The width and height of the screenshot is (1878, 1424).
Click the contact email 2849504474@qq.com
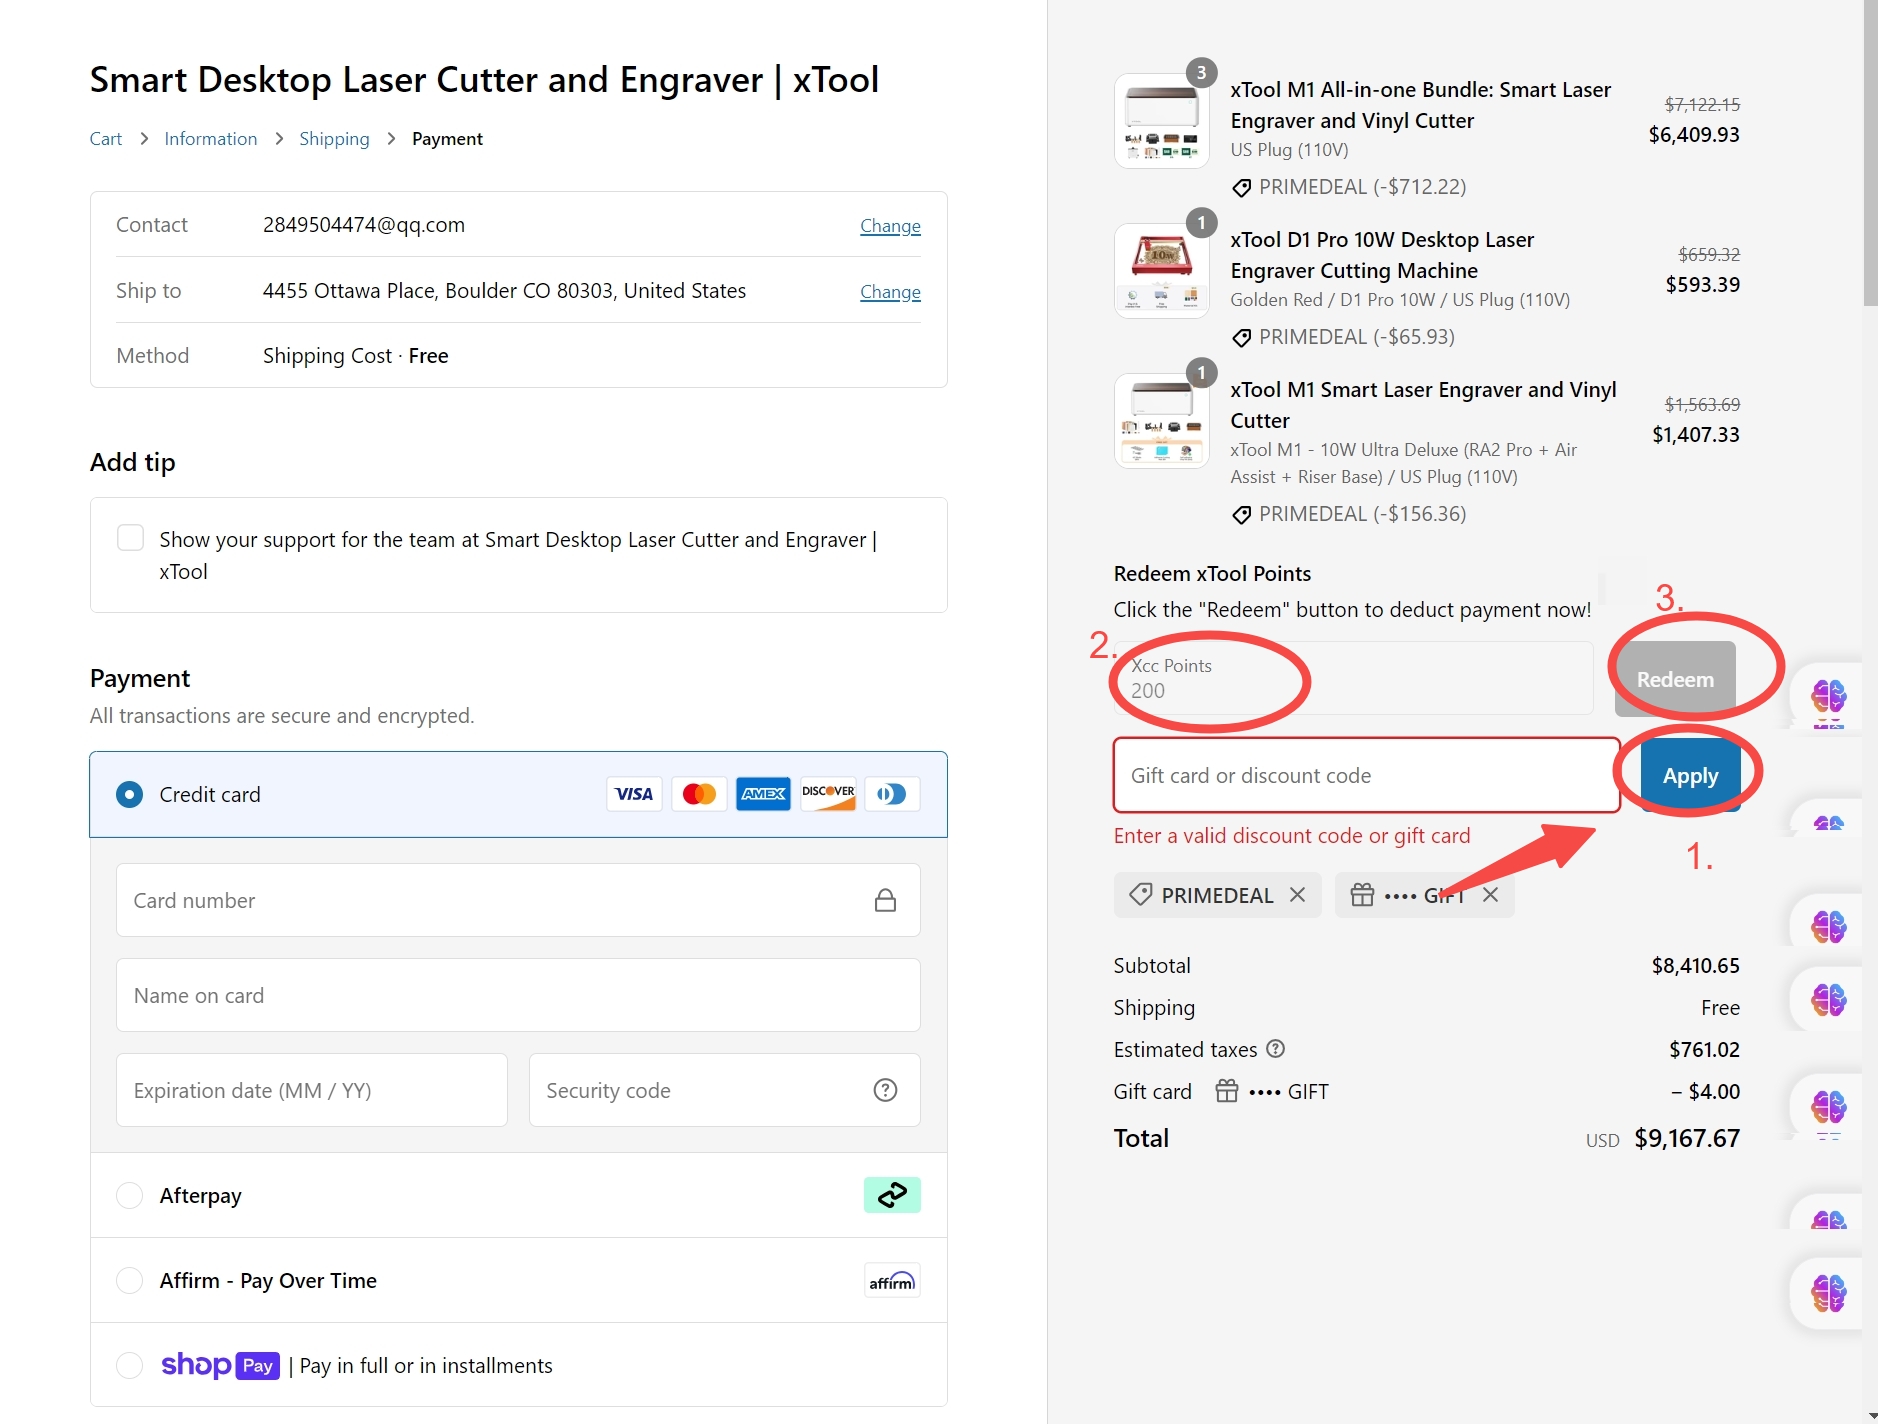pos(364,225)
